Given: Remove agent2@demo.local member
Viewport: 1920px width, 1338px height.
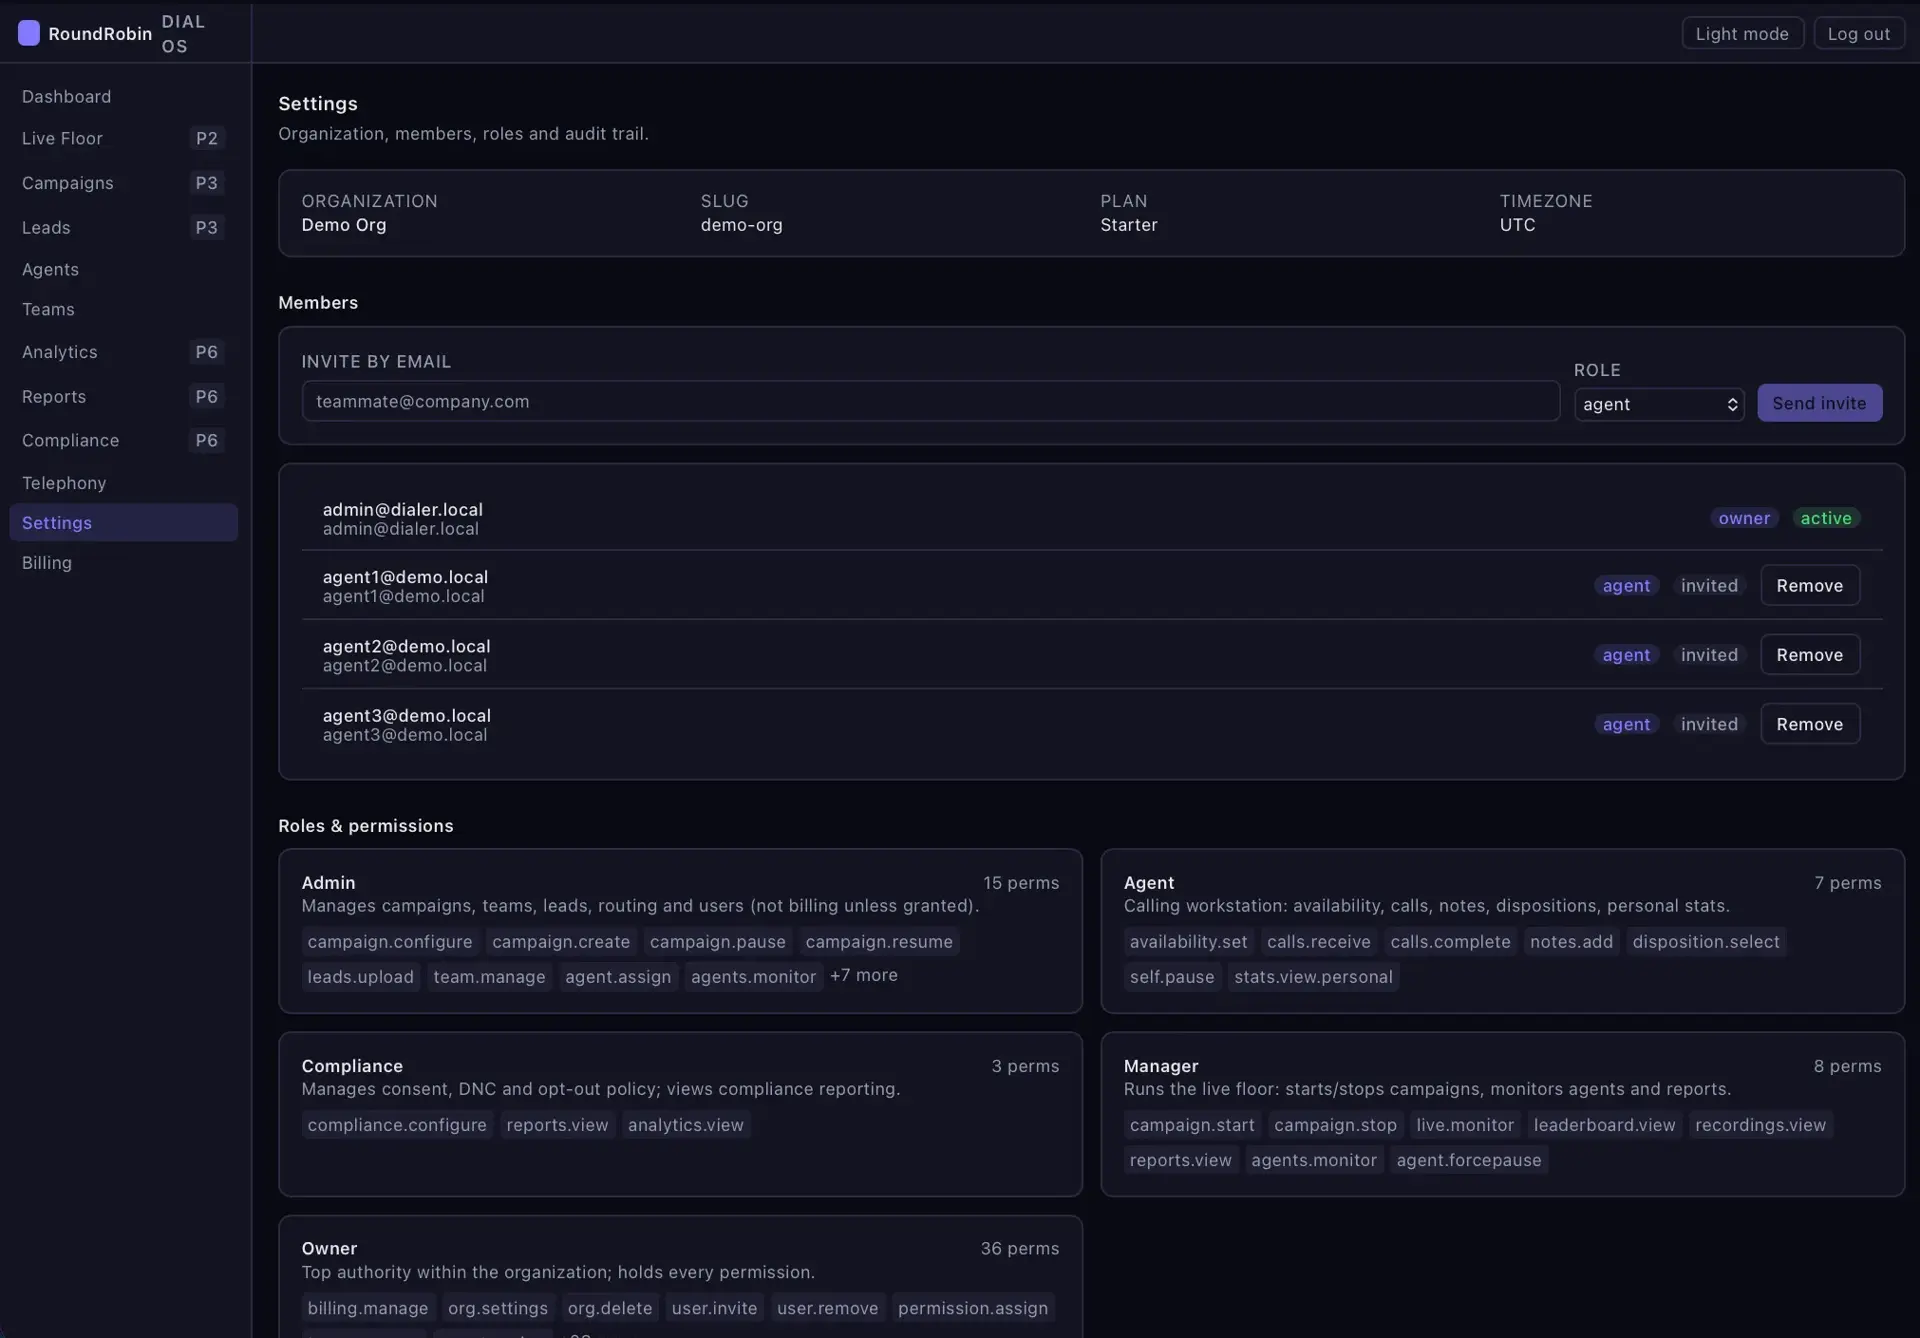Looking at the screenshot, I should pos(1809,654).
